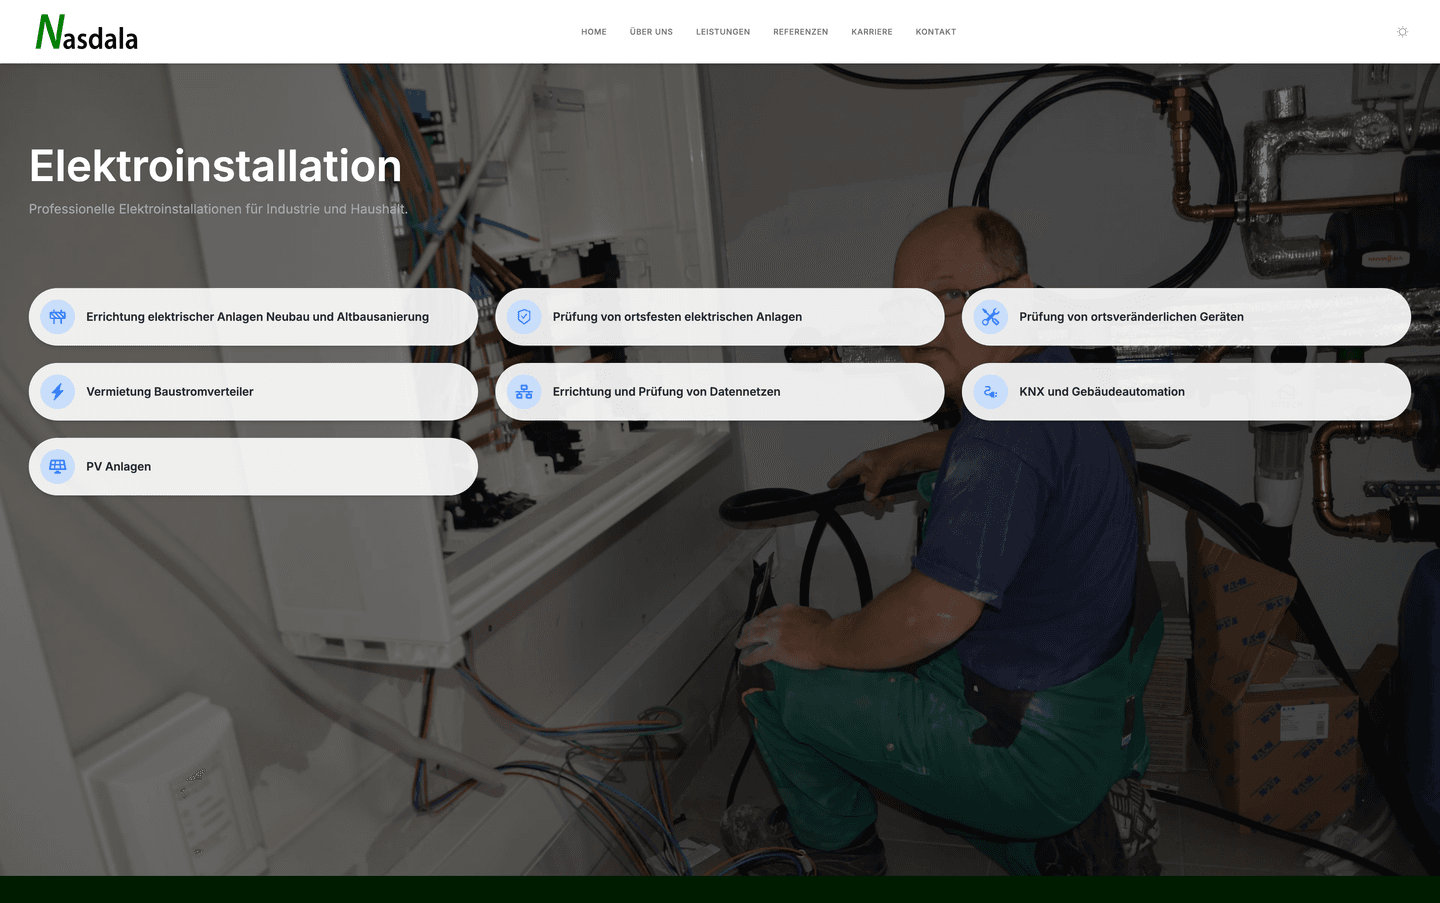Click the solar panel icon for PV Anlagen
Screen dimensions: 1440x903
tap(58, 466)
